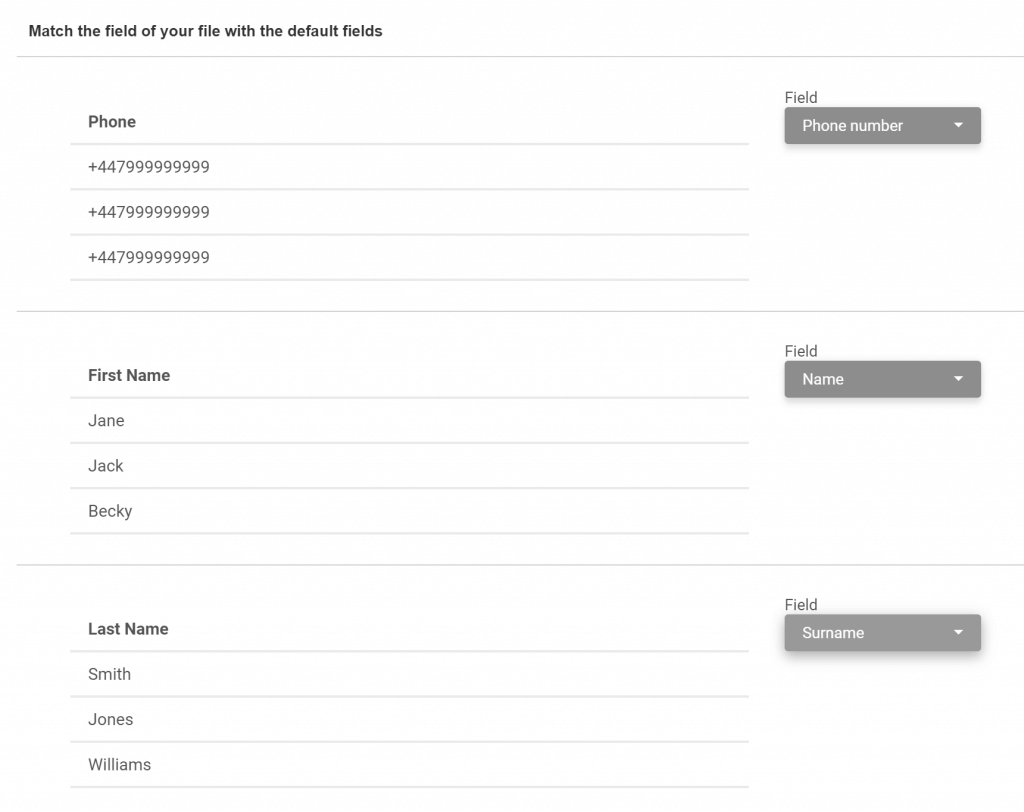Click the 'Match the field of your file' heading
Viewport: 1024px width, 812px height.
pyautogui.click(x=205, y=31)
